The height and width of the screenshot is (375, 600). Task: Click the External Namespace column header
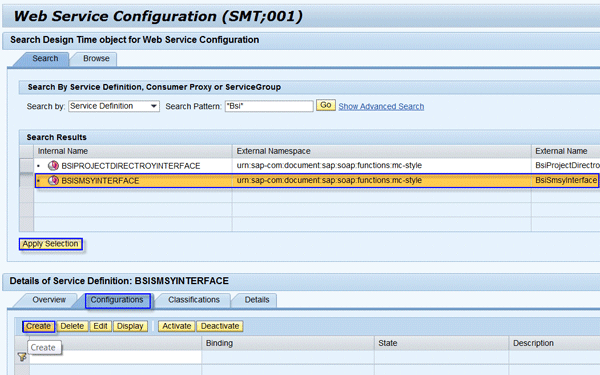point(382,151)
